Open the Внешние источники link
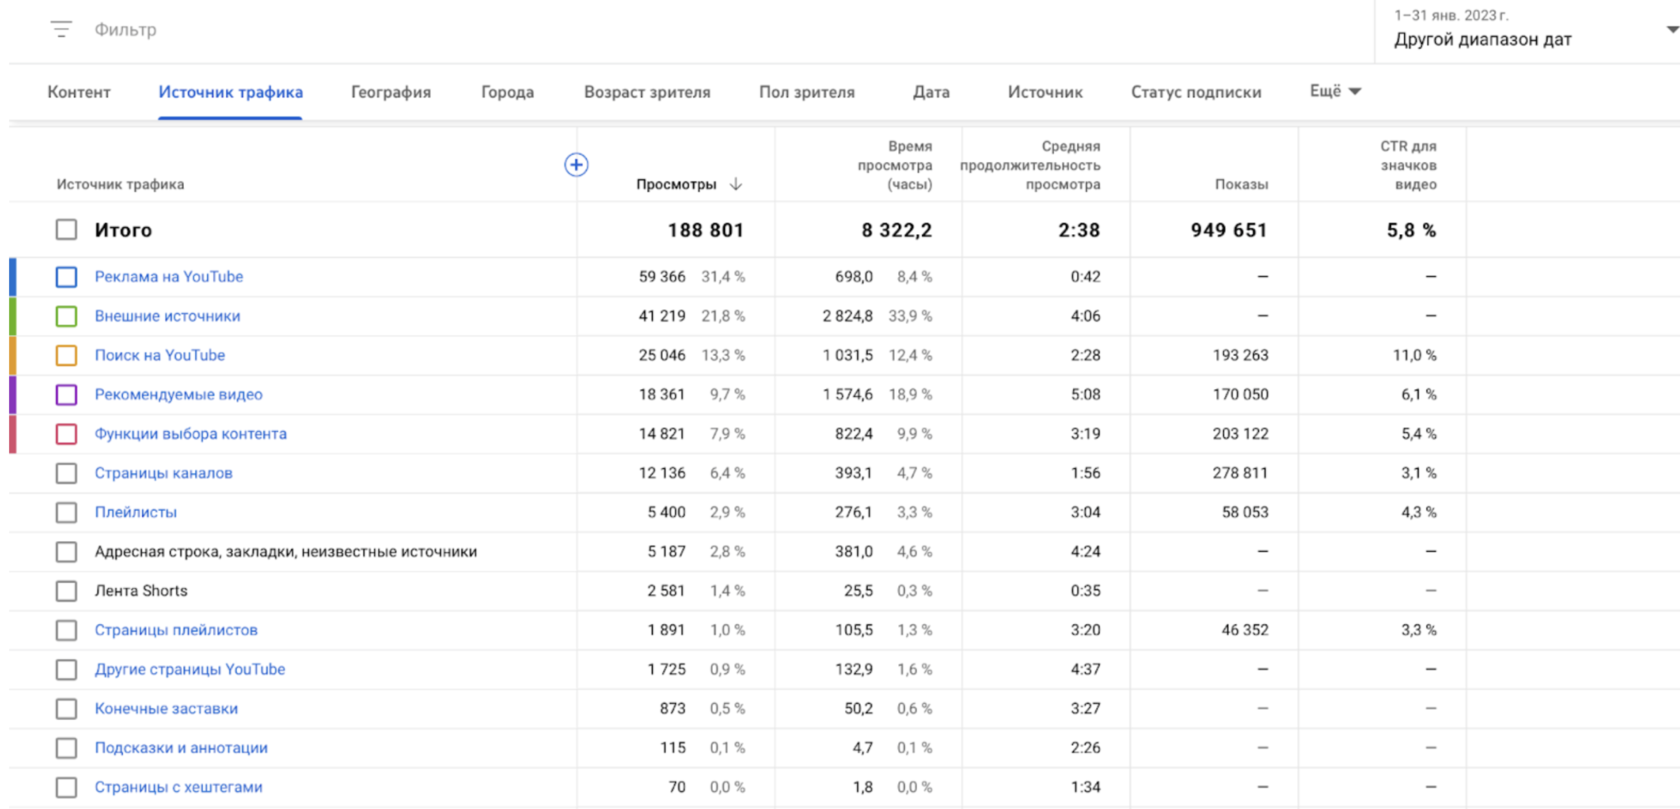This screenshot has width=1680, height=809. click(167, 316)
